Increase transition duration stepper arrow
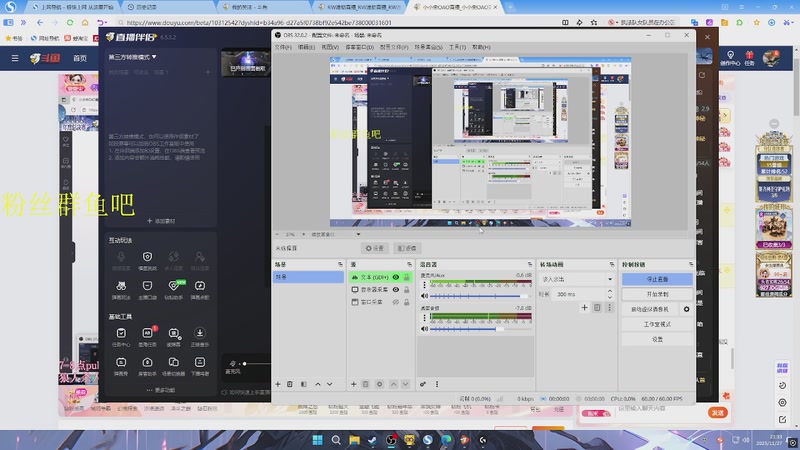The height and width of the screenshot is (450, 800). [x=610, y=291]
